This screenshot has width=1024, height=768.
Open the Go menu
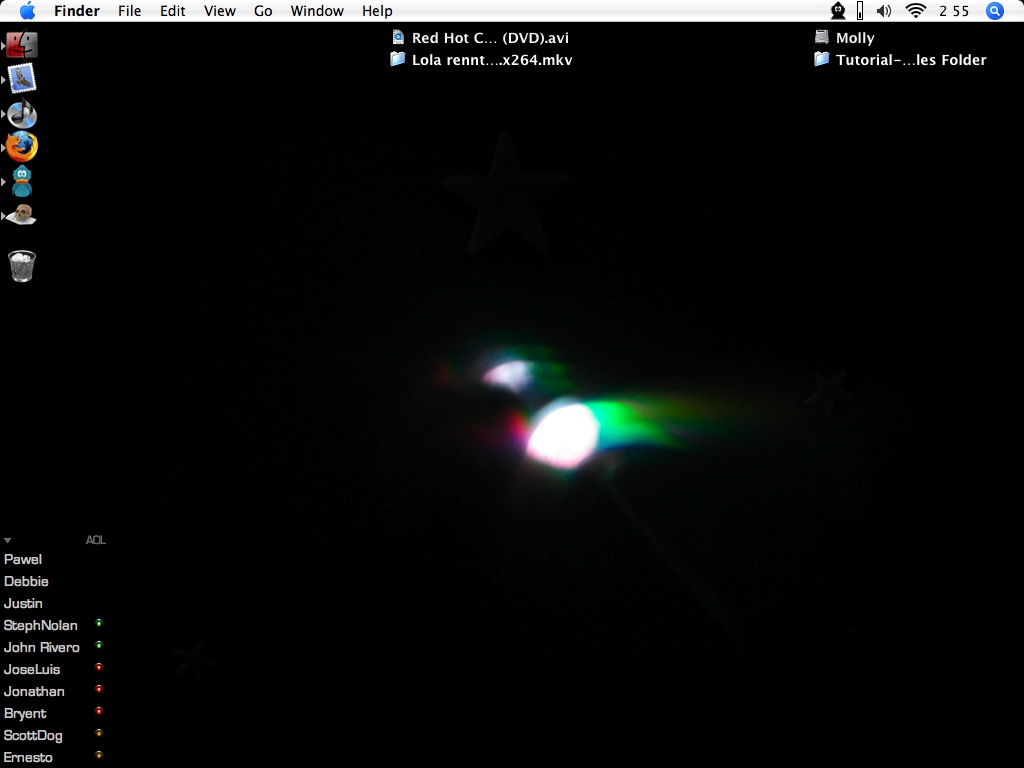(x=263, y=11)
